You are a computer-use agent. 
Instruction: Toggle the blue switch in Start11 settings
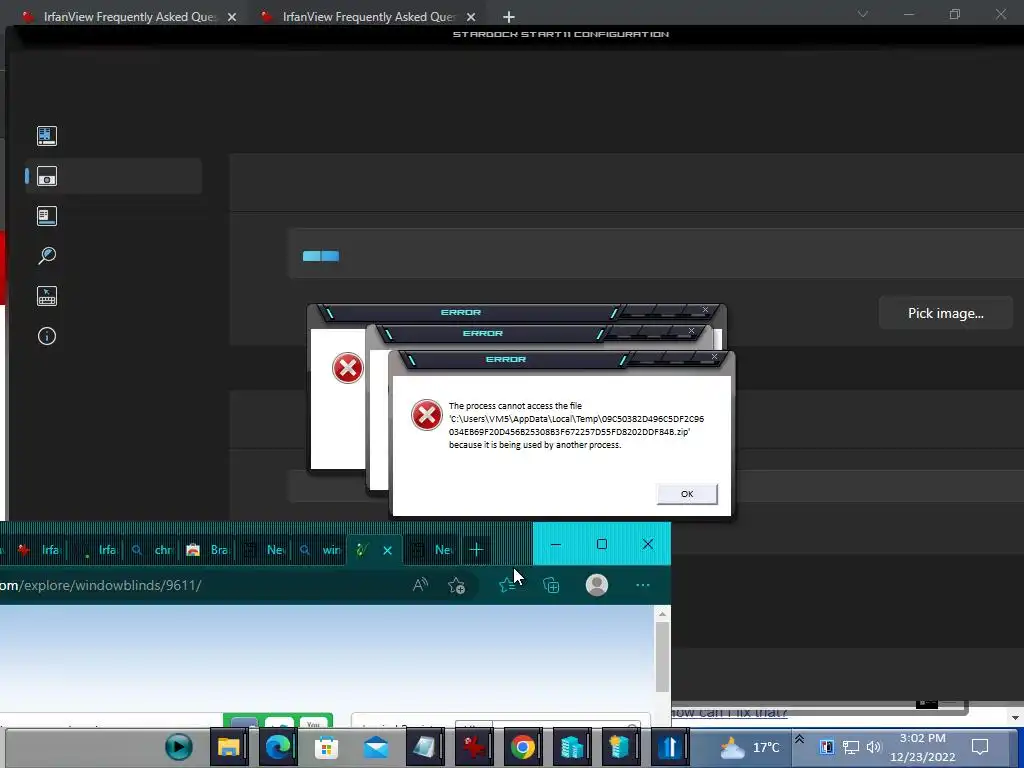click(x=321, y=256)
